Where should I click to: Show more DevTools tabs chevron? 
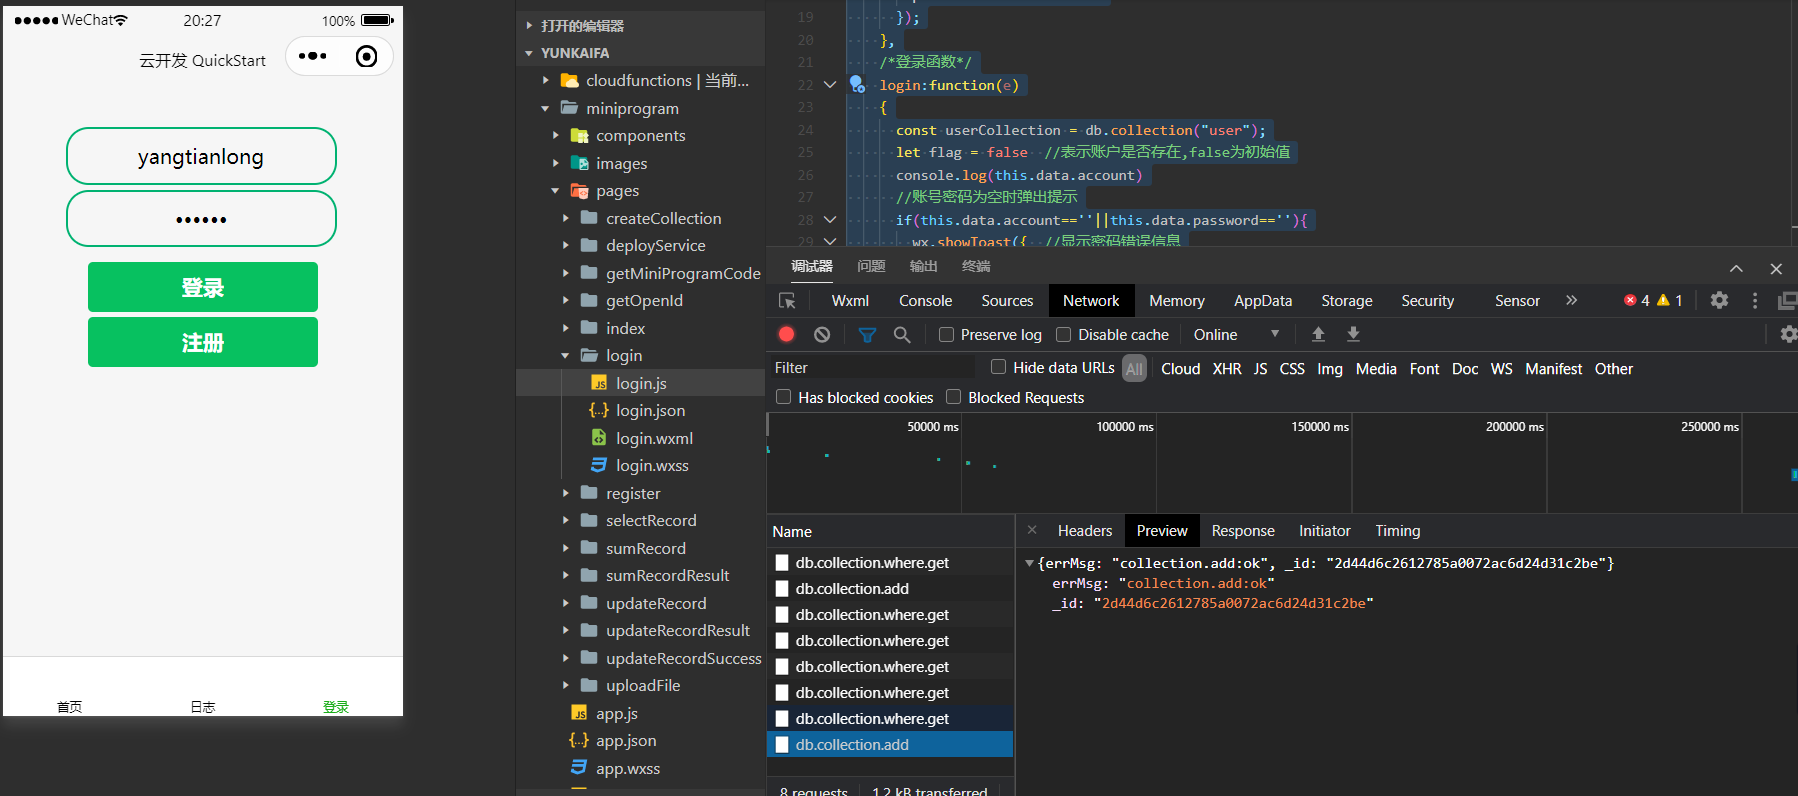[x=1572, y=300]
